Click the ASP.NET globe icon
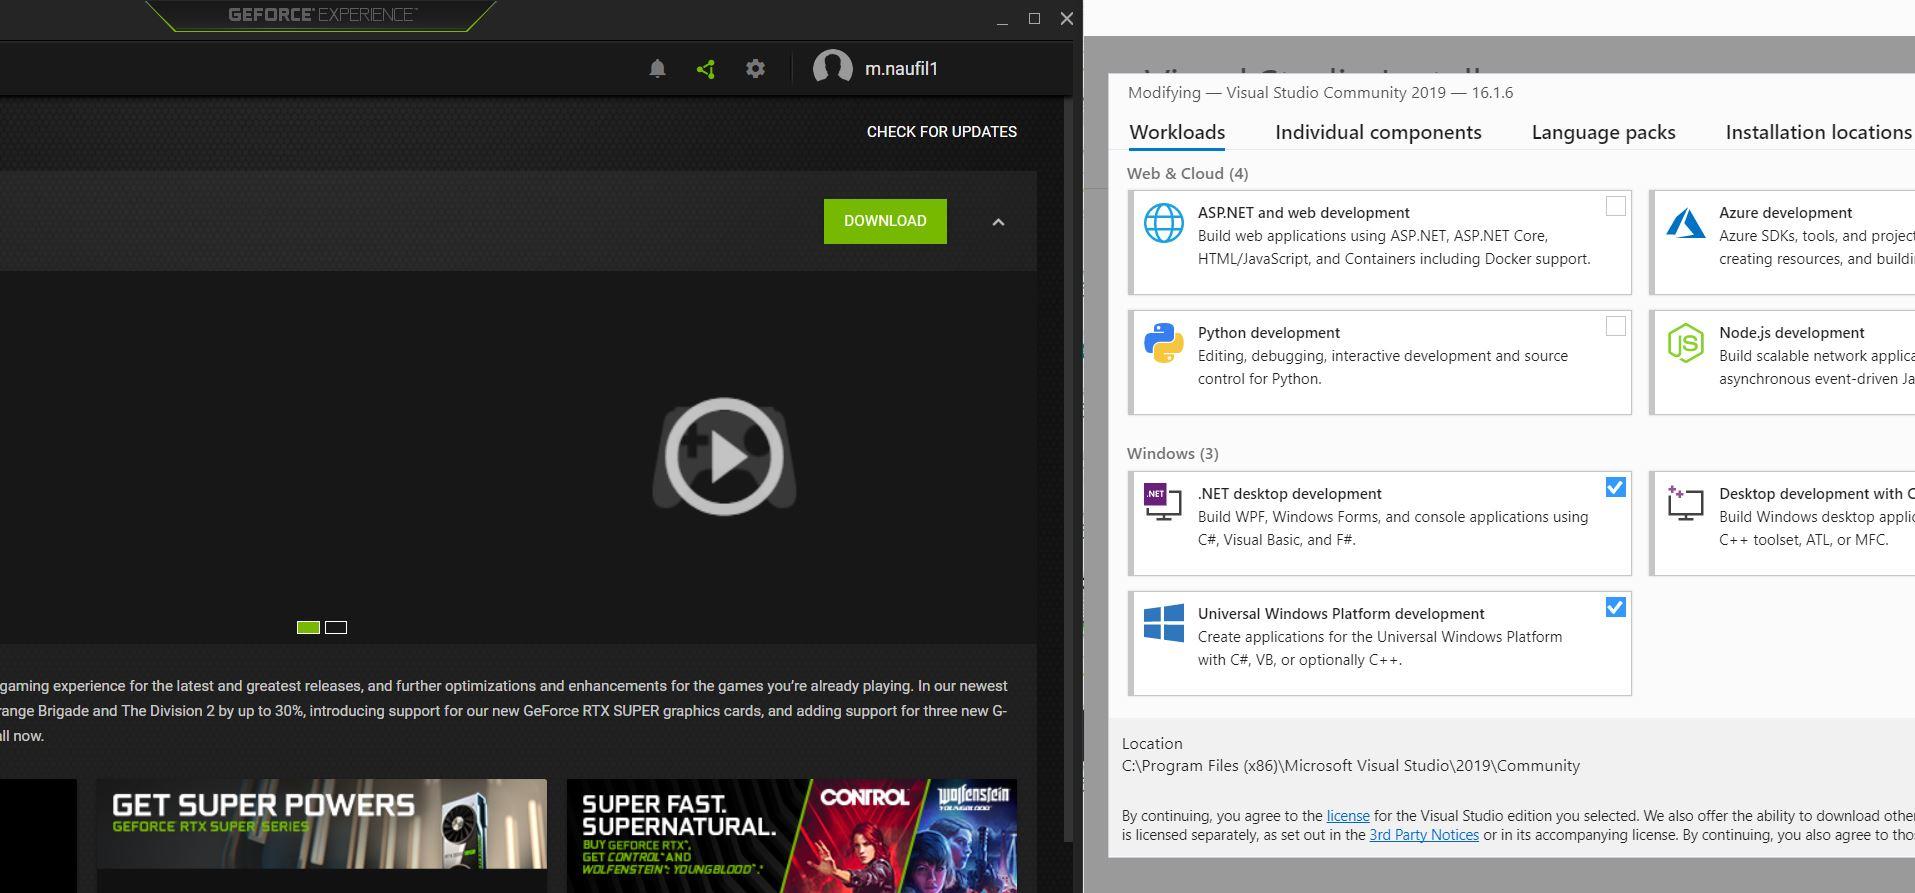The image size is (1915, 893). pyautogui.click(x=1164, y=223)
